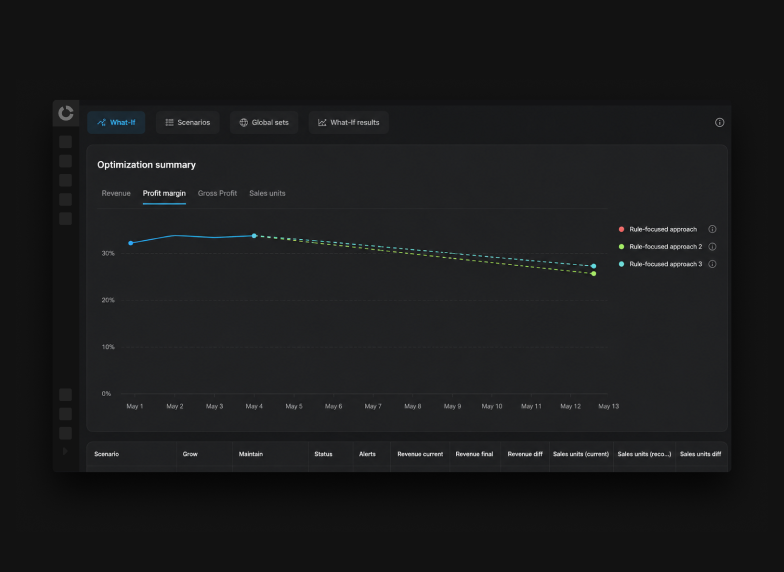Open the What-If results tab
Screen dimensions: 784x572
[x=348, y=122]
